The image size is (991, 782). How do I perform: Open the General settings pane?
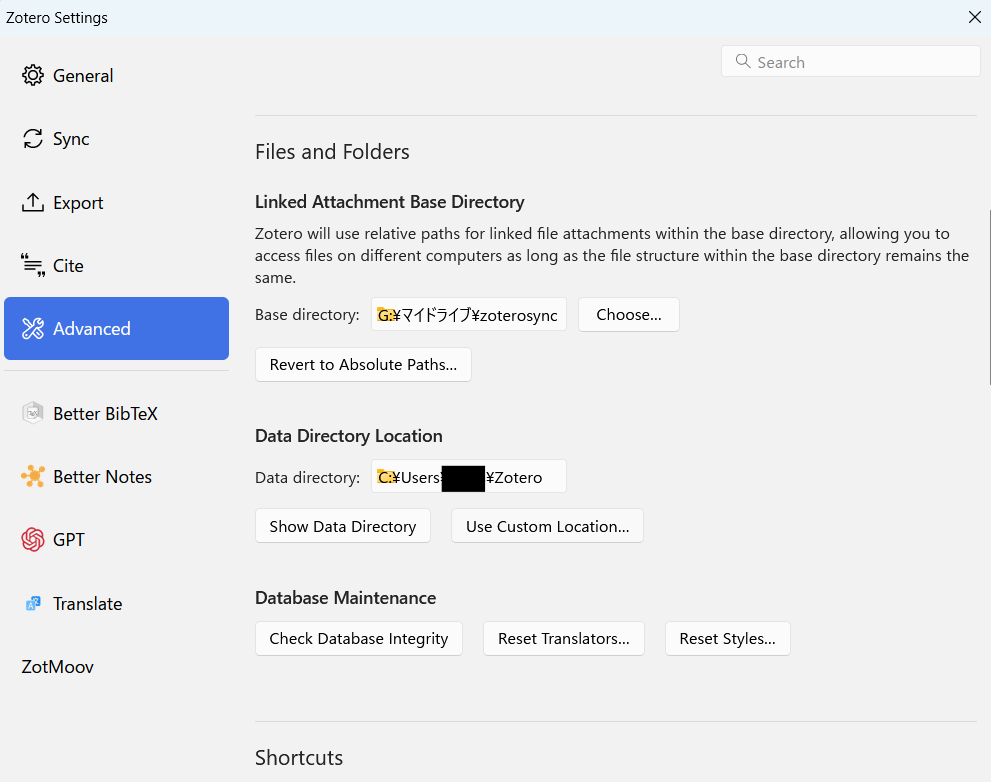(116, 75)
